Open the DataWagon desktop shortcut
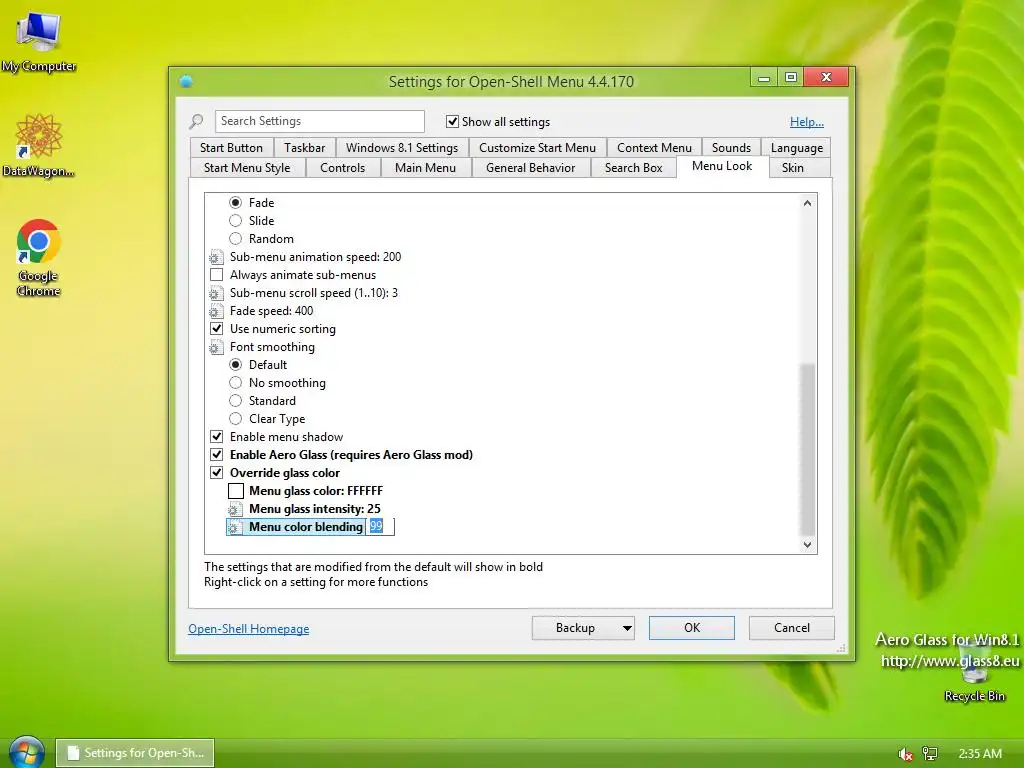Viewport: 1024px width, 768px height. (x=39, y=145)
